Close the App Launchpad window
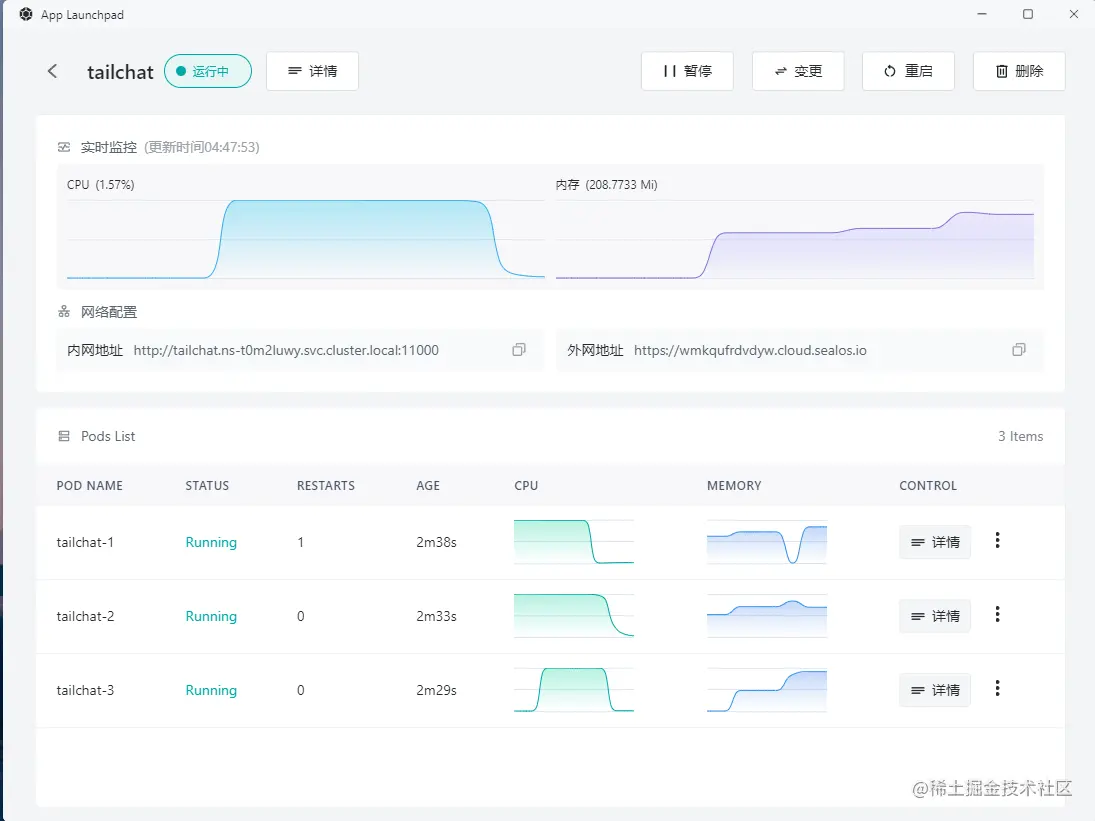Screen dimensions: 1095x821 (1074, 14)
